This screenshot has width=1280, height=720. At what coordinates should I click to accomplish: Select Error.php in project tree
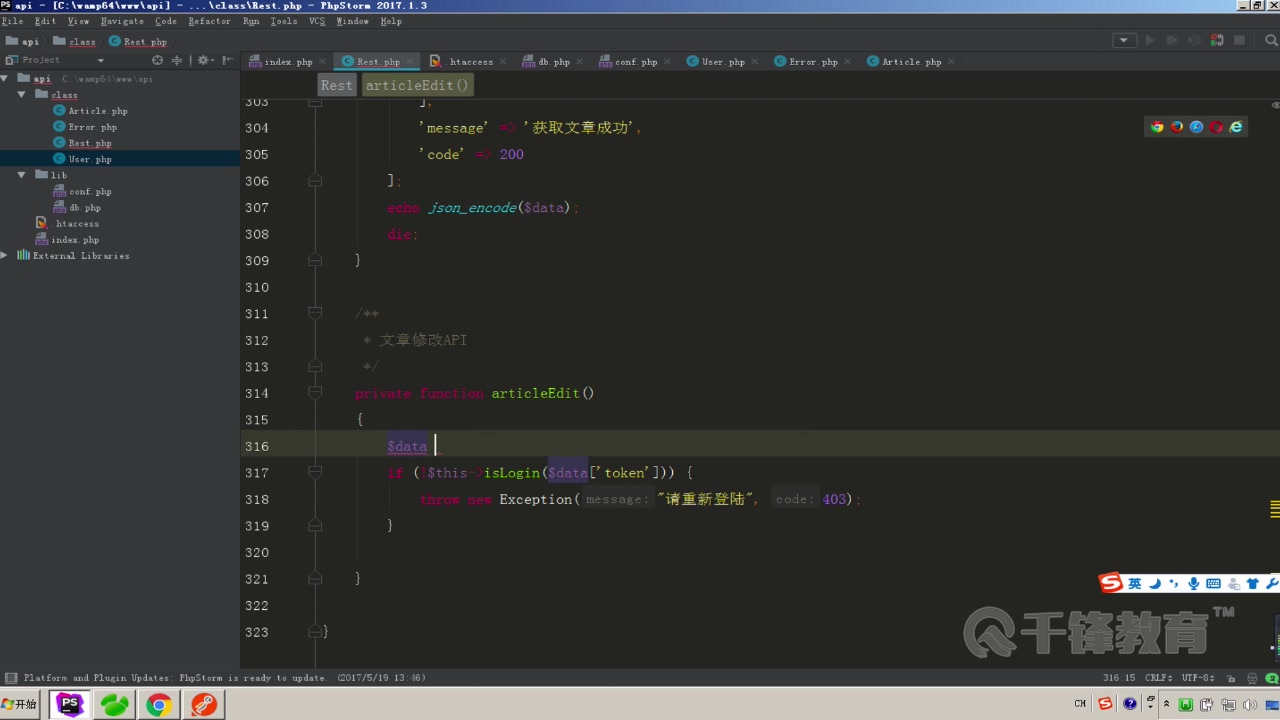(x=92, y=127)
